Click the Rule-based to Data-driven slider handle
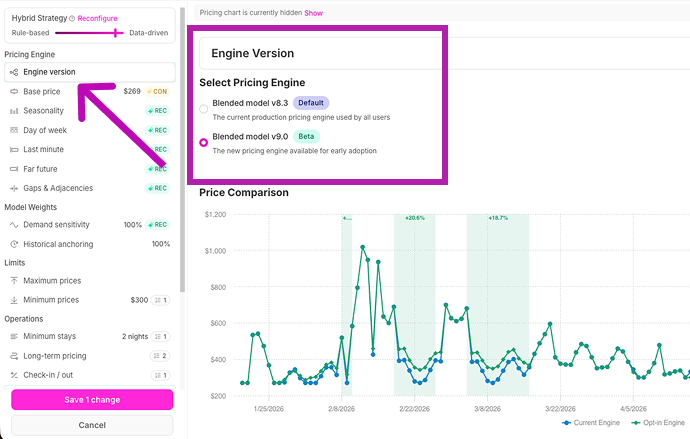This screenshot has height=439, width=690. click(x=116, y=33)
